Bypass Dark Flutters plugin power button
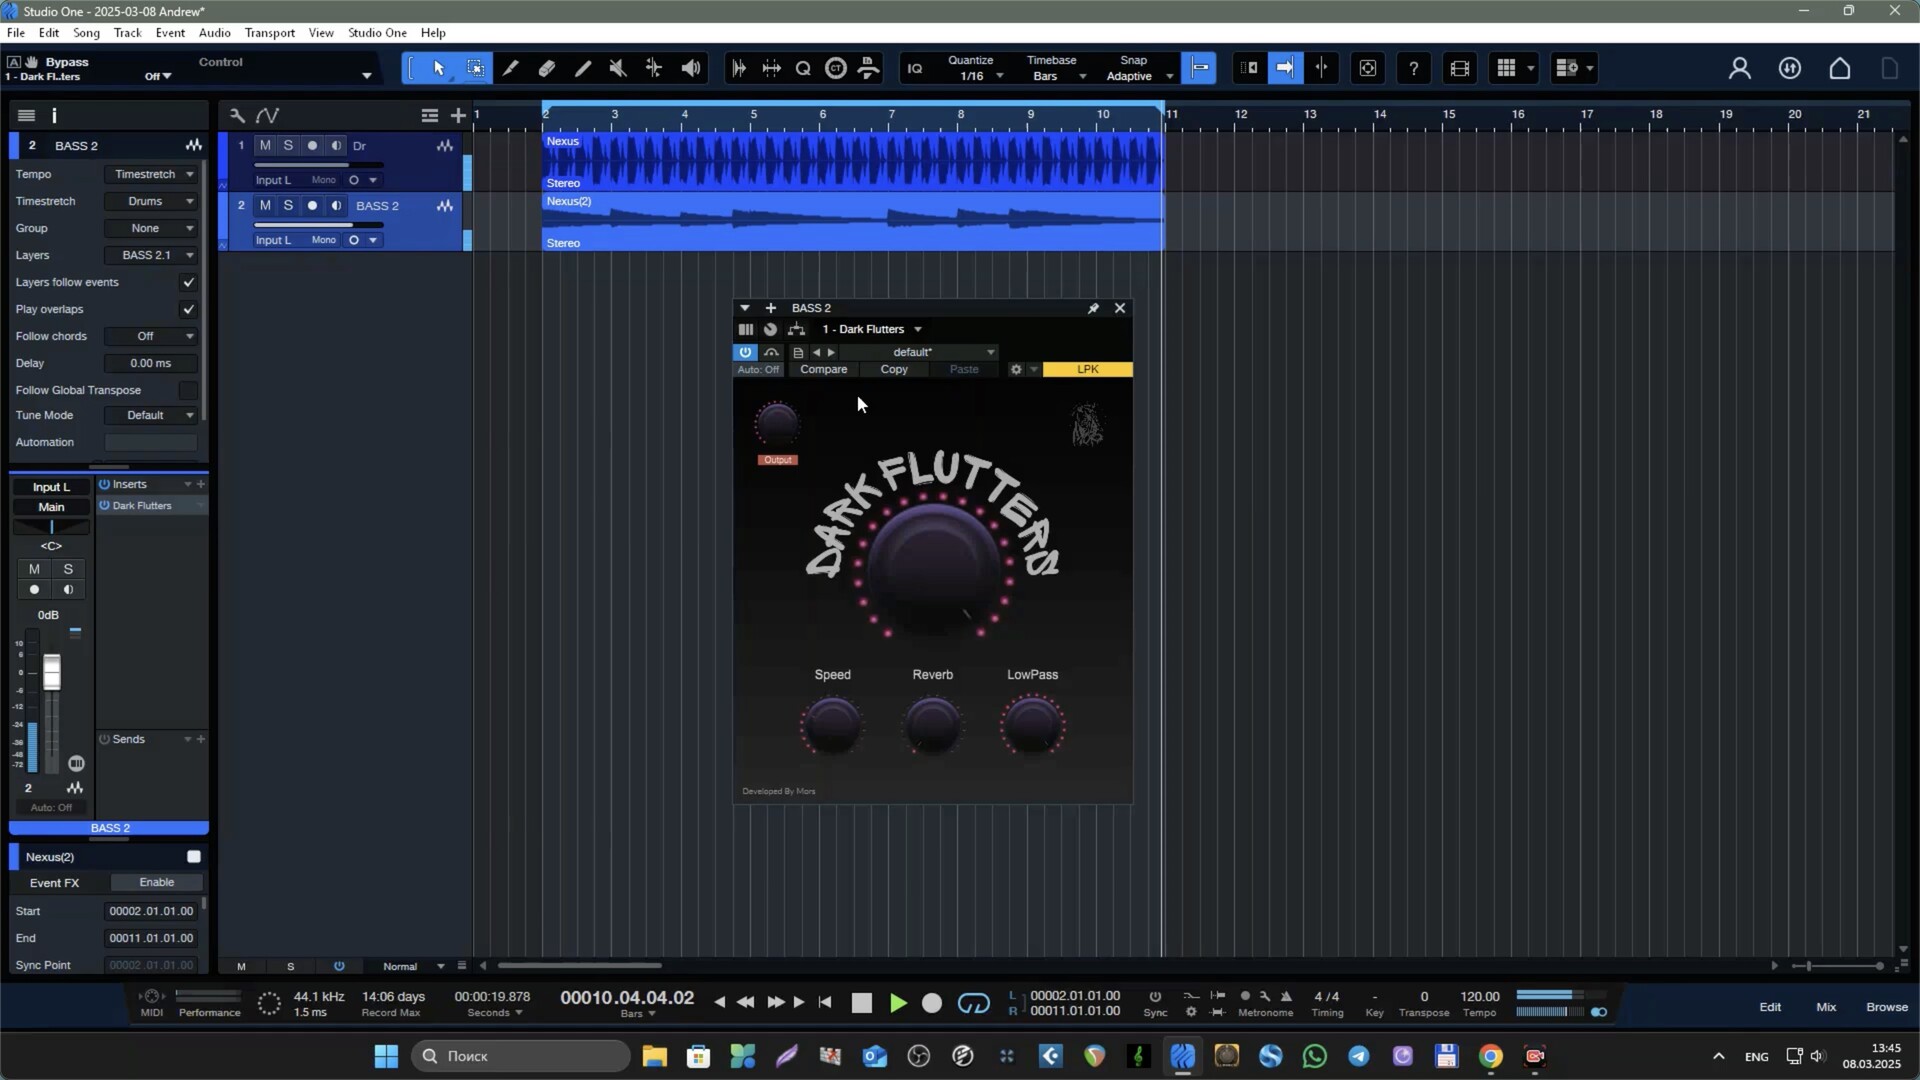Viewport: 1920px width, 1080px height. click(745, 352)
